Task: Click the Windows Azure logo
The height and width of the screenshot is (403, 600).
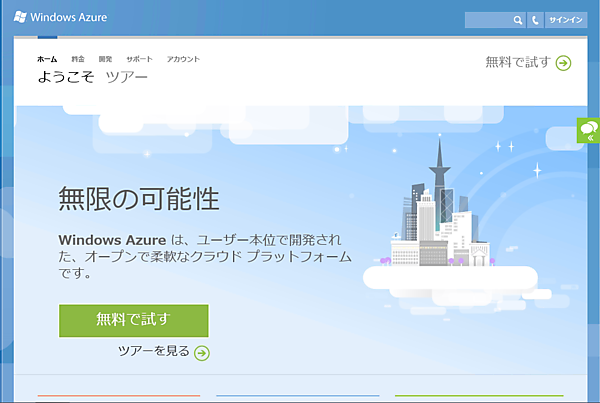Action: [x=20, y=18]
